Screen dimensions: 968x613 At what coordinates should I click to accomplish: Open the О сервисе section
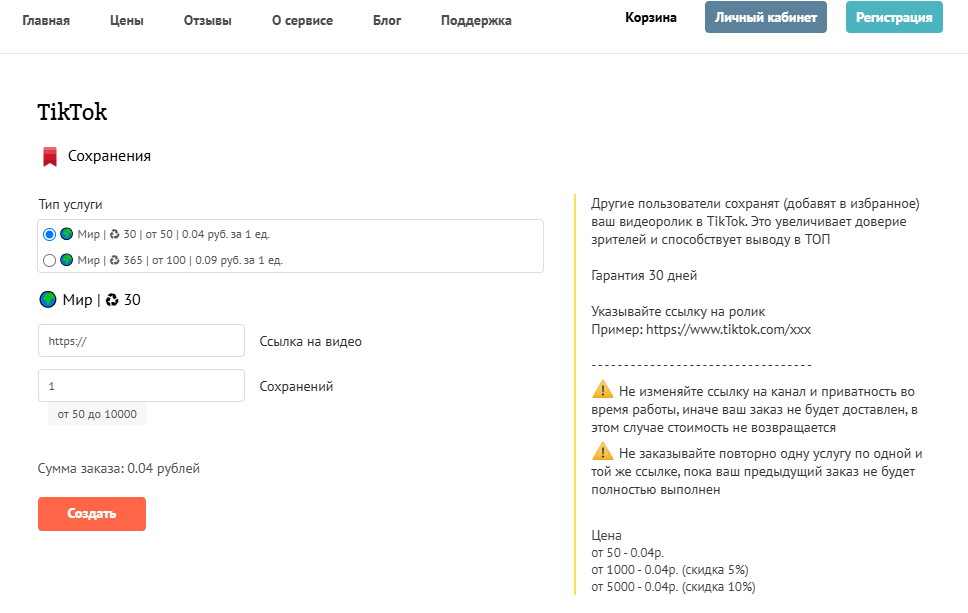[302, 20]
